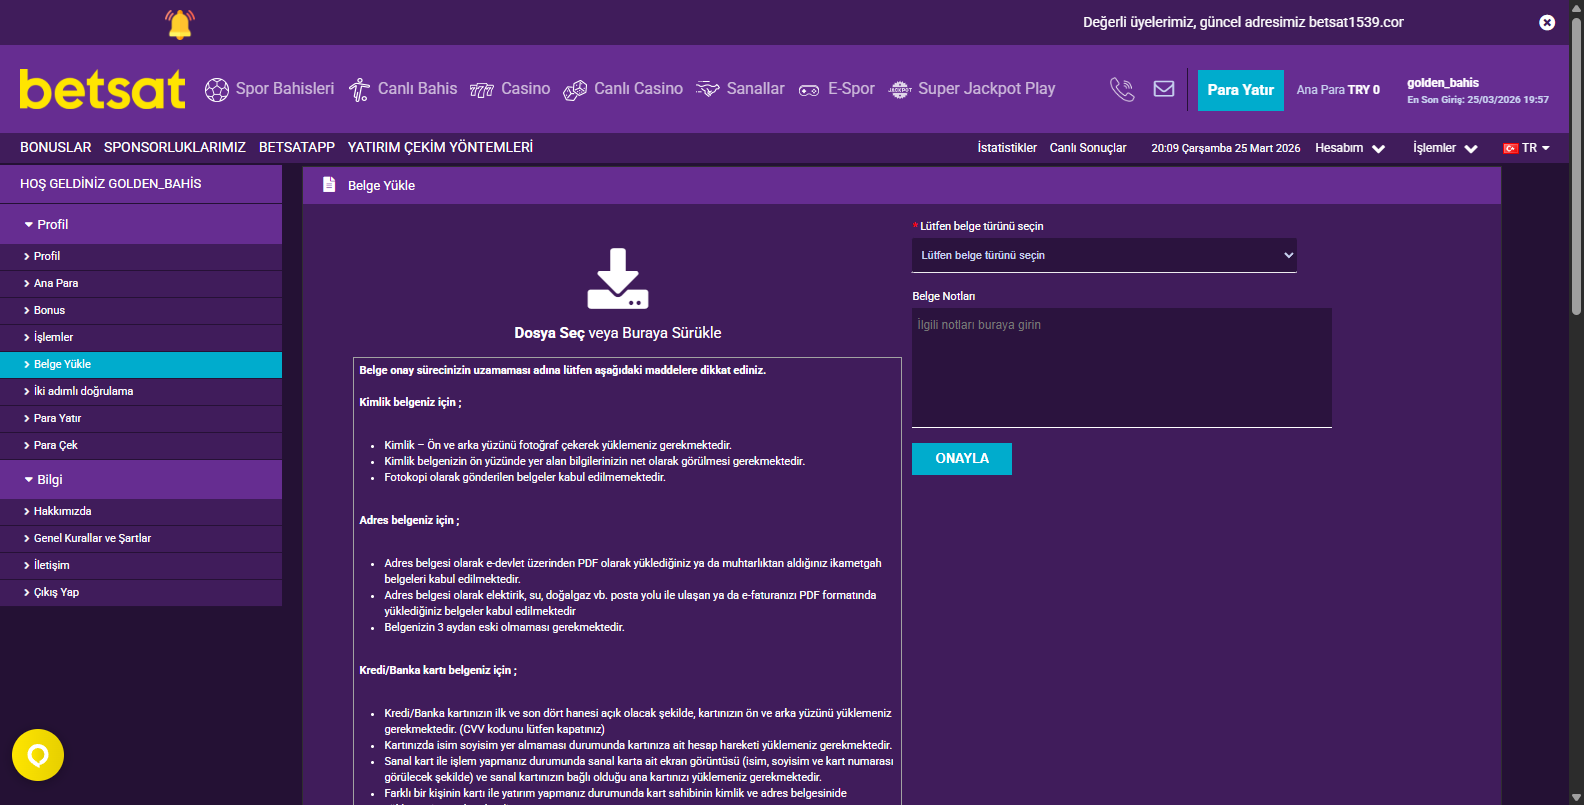Expand the Hesabım dropdown
This screenshot has height=805, width=1584.
click(1350, 148)
